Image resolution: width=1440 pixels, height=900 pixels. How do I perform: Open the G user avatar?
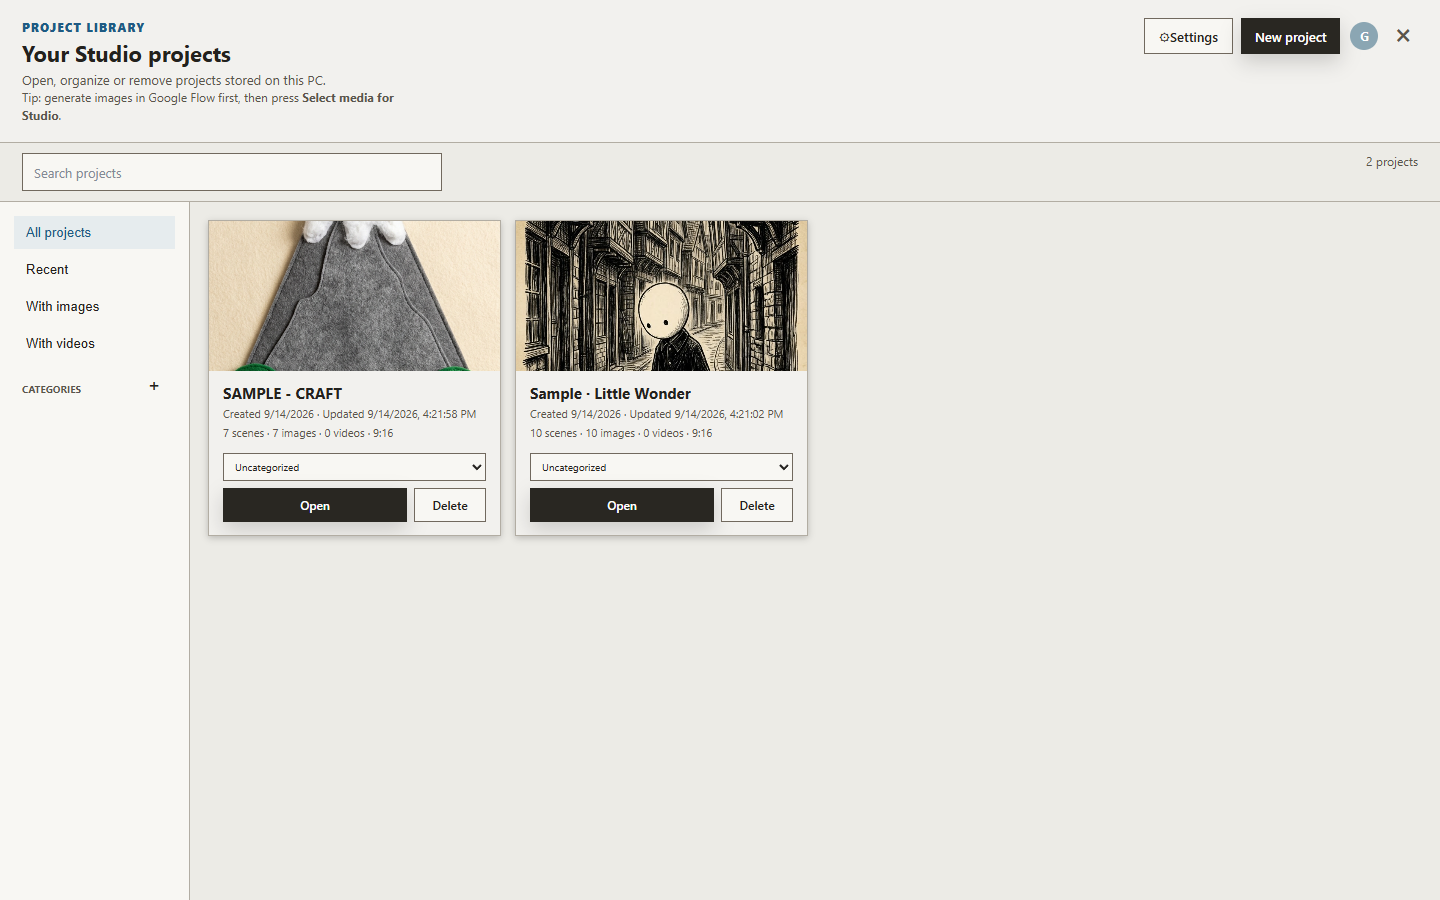click(x=1364, y=36)
